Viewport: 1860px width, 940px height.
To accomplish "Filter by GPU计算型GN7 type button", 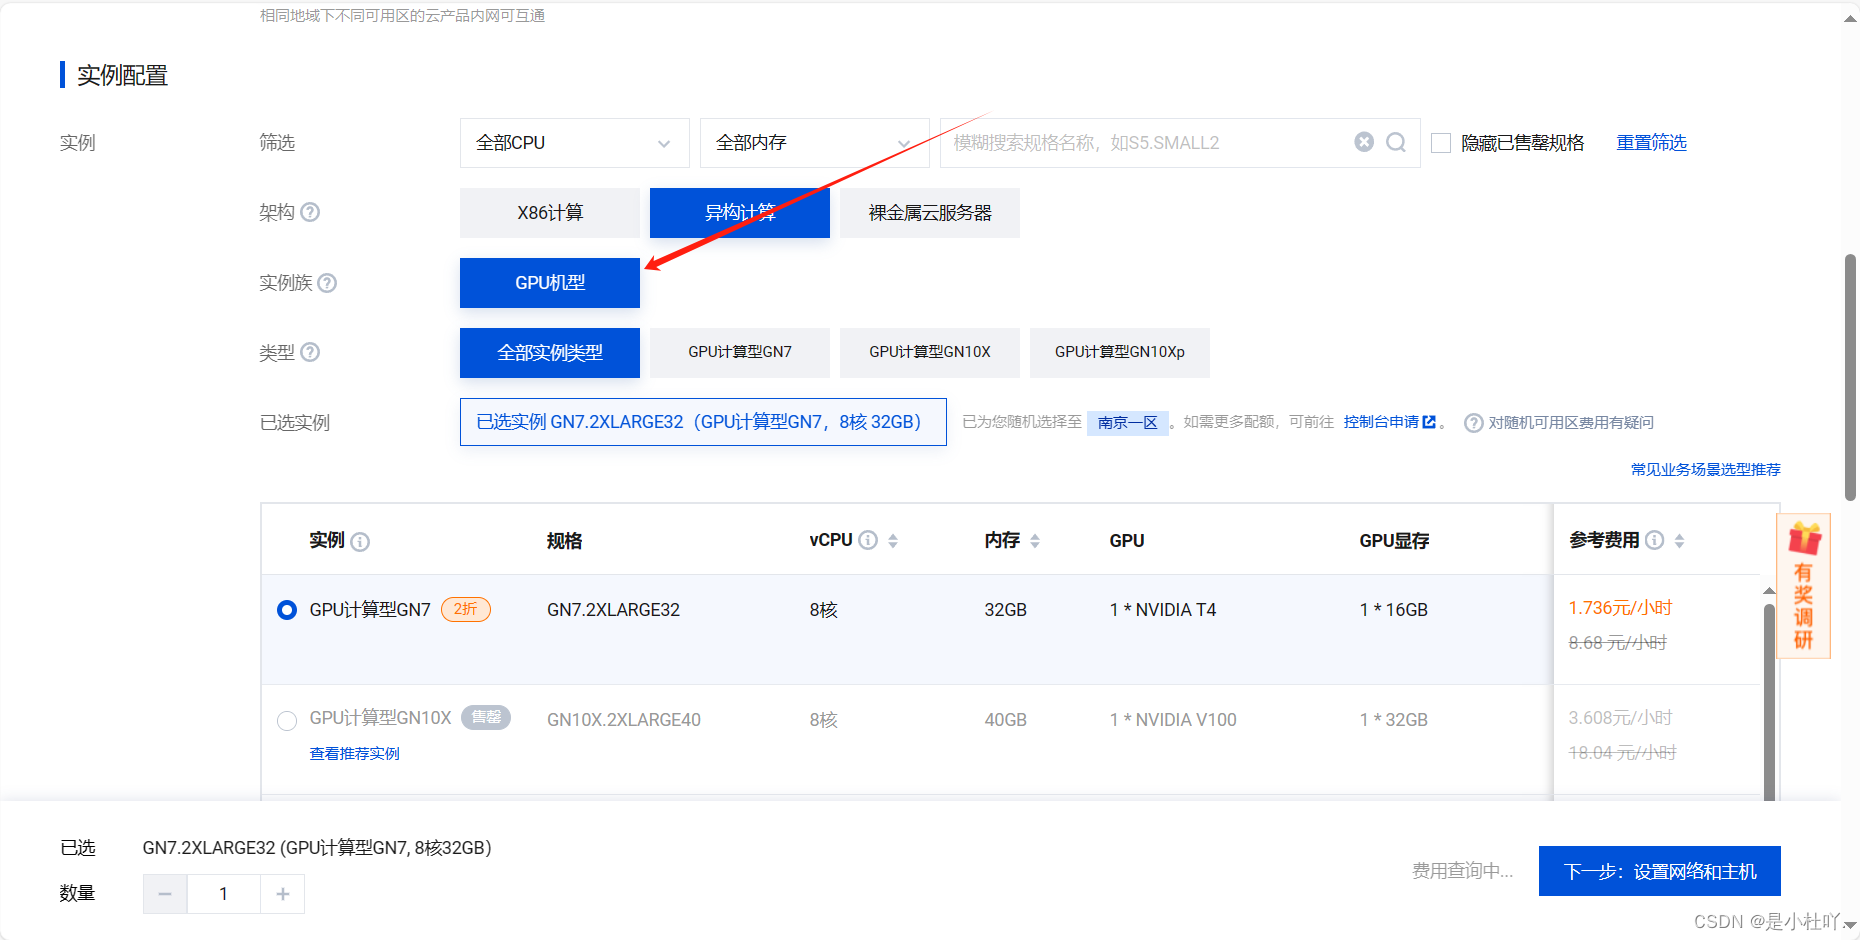I will pyautogui.click(x=740, y=353).
